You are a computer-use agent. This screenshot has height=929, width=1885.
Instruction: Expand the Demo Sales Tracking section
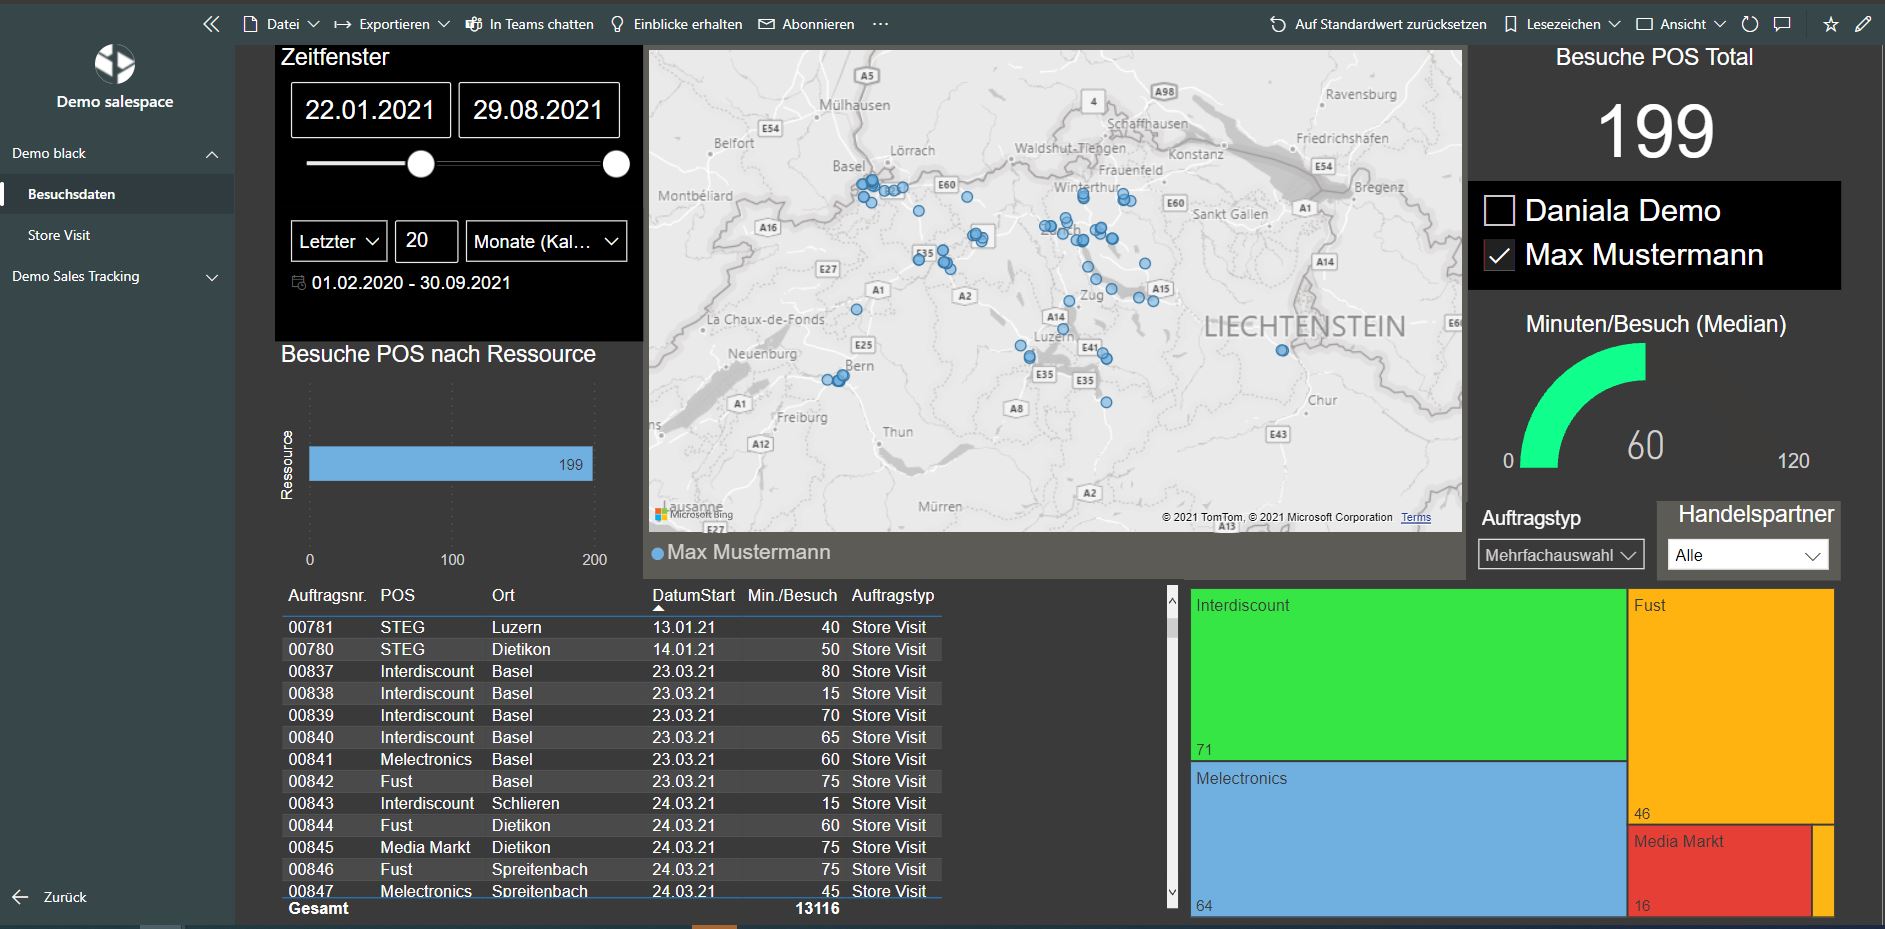212,277
